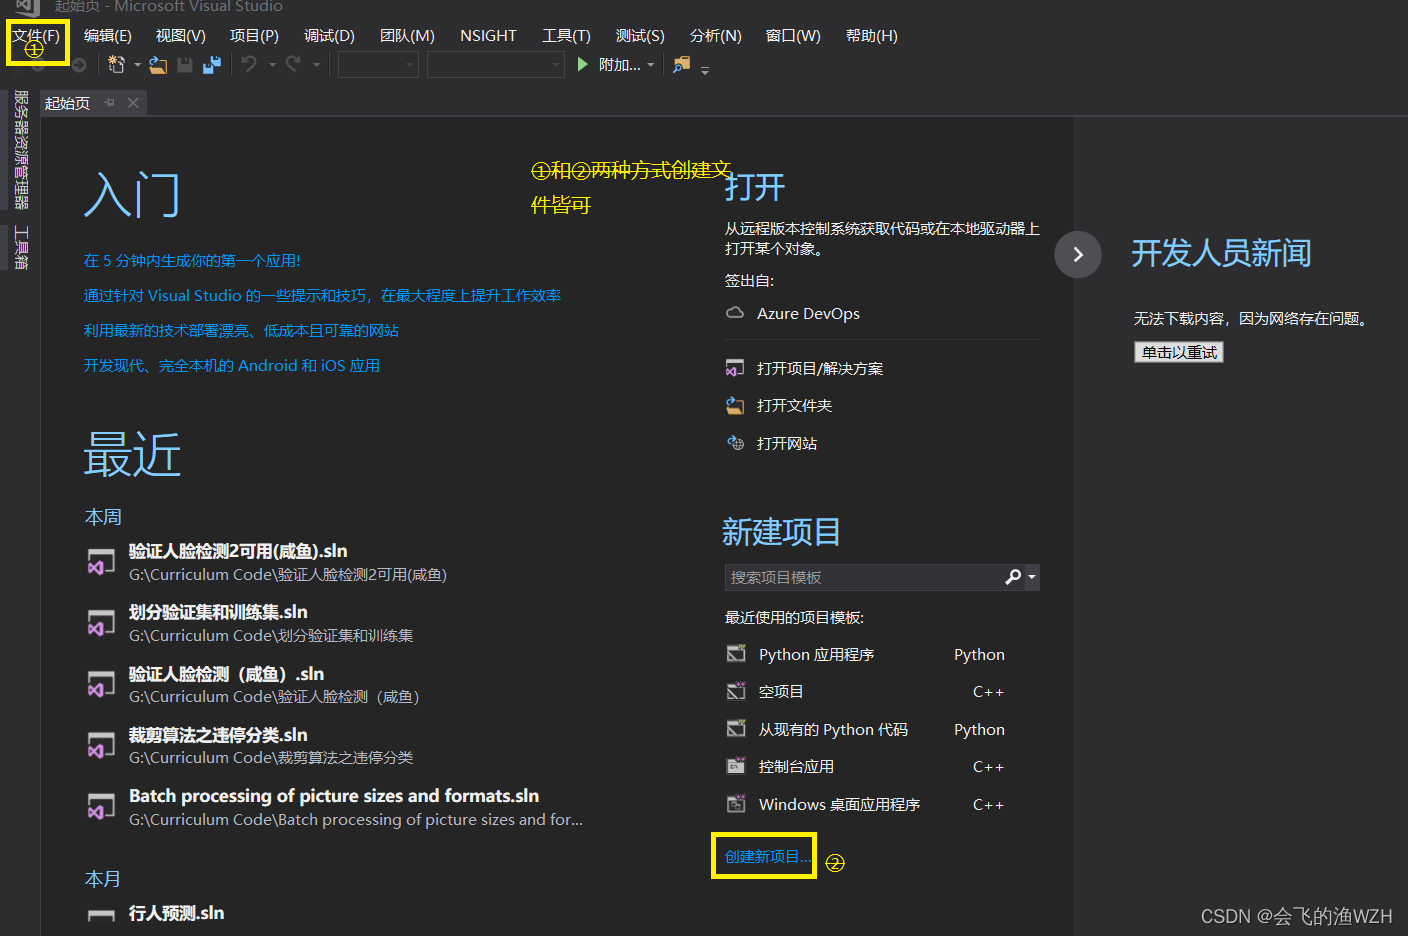Click the Find in Files toolbar icon
Screen dimensions: 1408x936
click(681, 65)
